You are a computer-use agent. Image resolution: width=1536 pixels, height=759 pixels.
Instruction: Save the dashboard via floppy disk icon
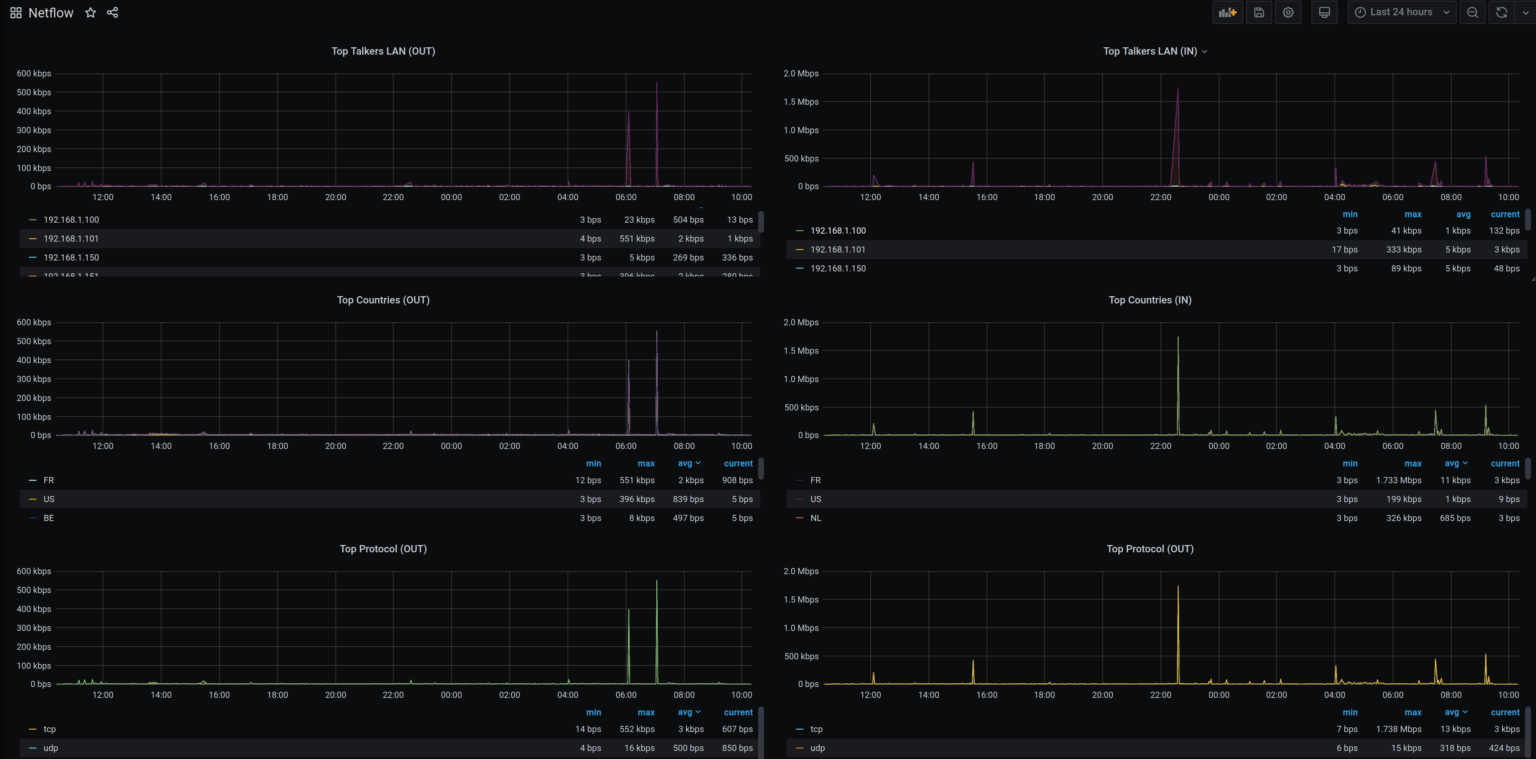pyautogui.click(x=1258, y=12)
